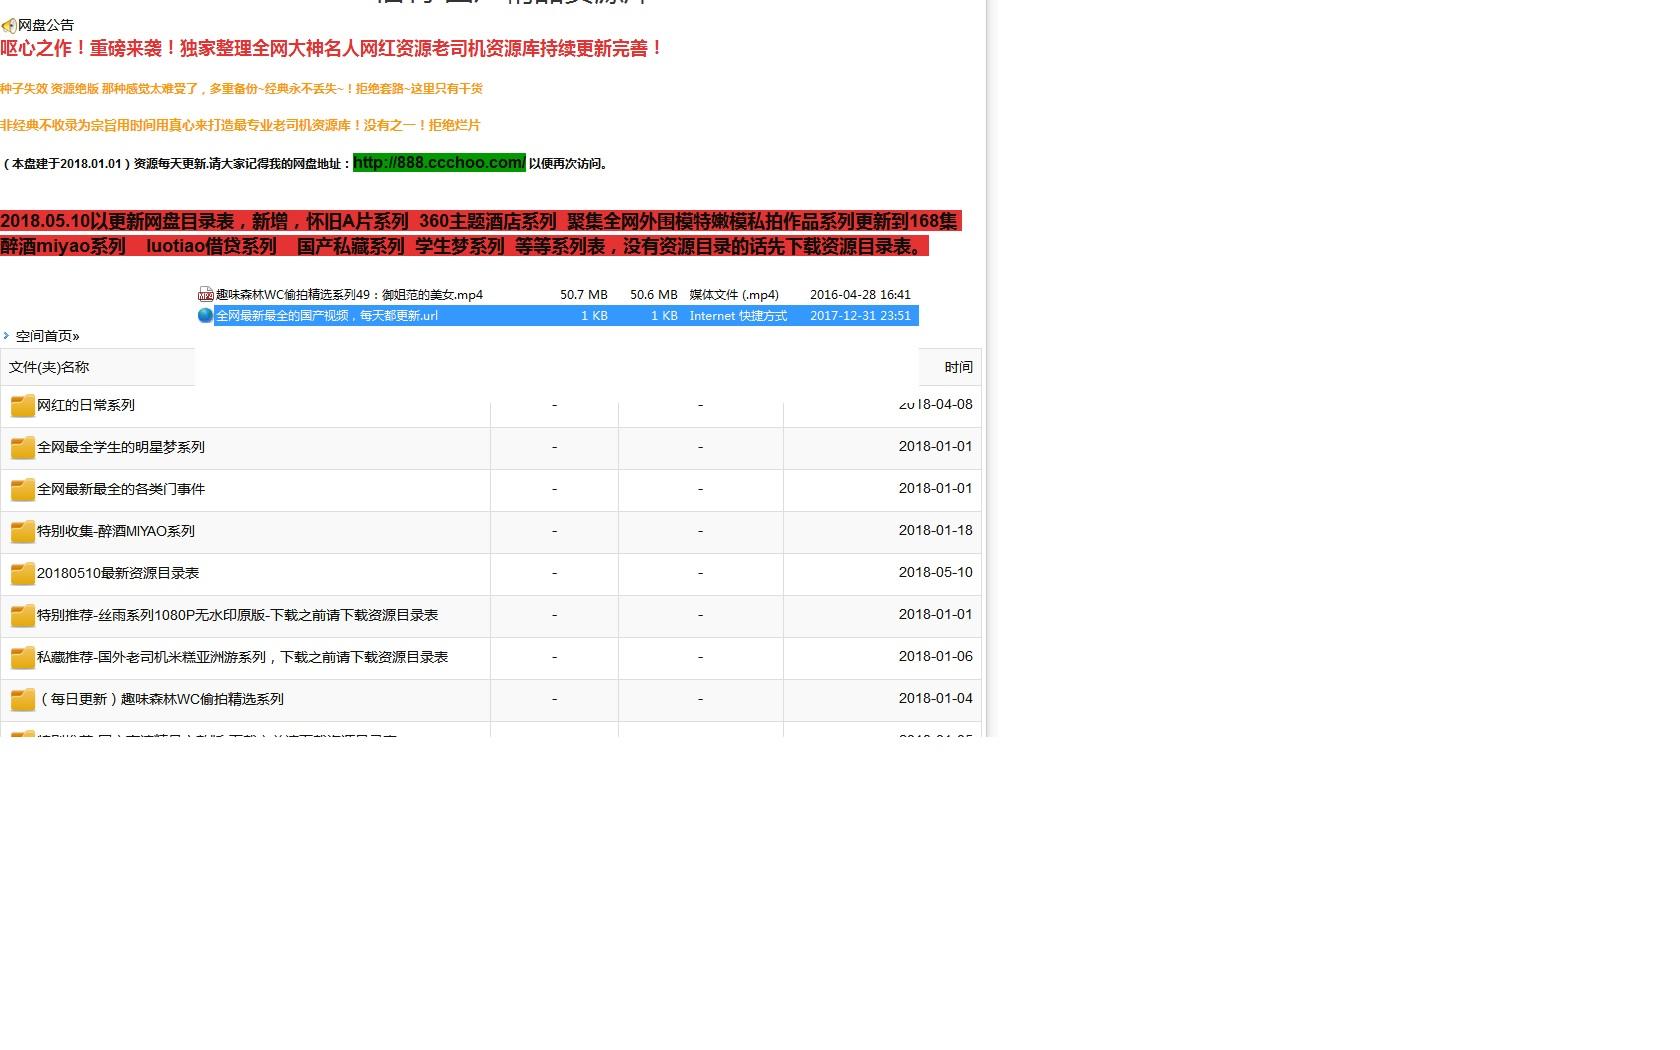Click the mp4 file type icon
This screenshot has width=1680, height=1050.
tap(206, 295)
